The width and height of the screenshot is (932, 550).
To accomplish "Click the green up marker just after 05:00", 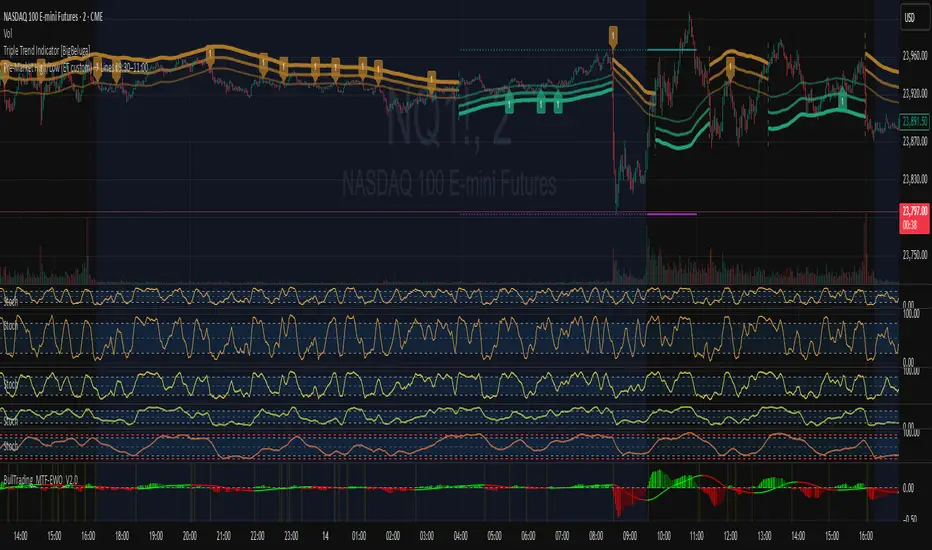I will [x=509, y=102].
